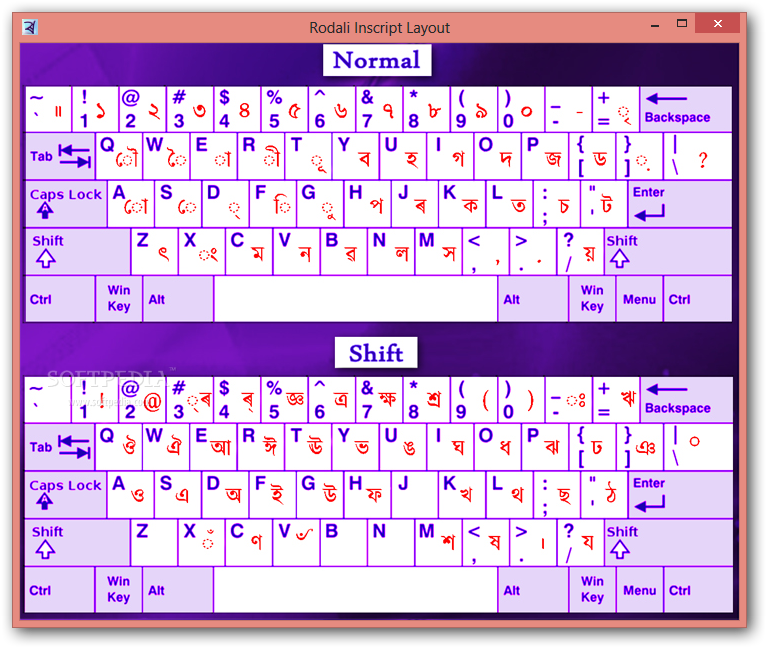
Task: Click the Rodali app icon in title bar
Action: 30,27
